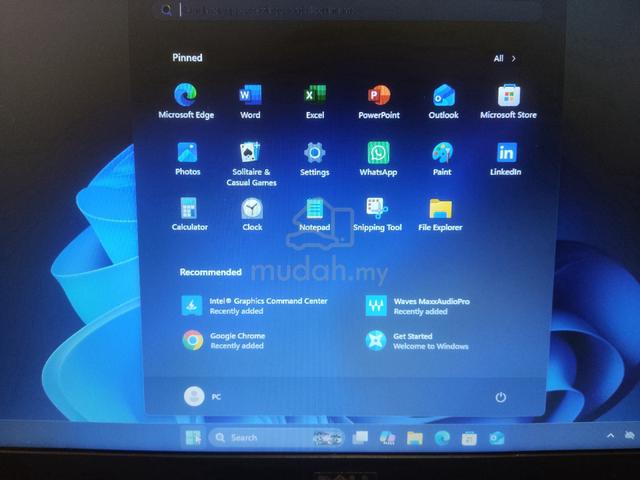Image resolution: width=640 pixels, height=480 pixels.
Task: Open WhatsApp from the Start menu
Action: (378, 159)
